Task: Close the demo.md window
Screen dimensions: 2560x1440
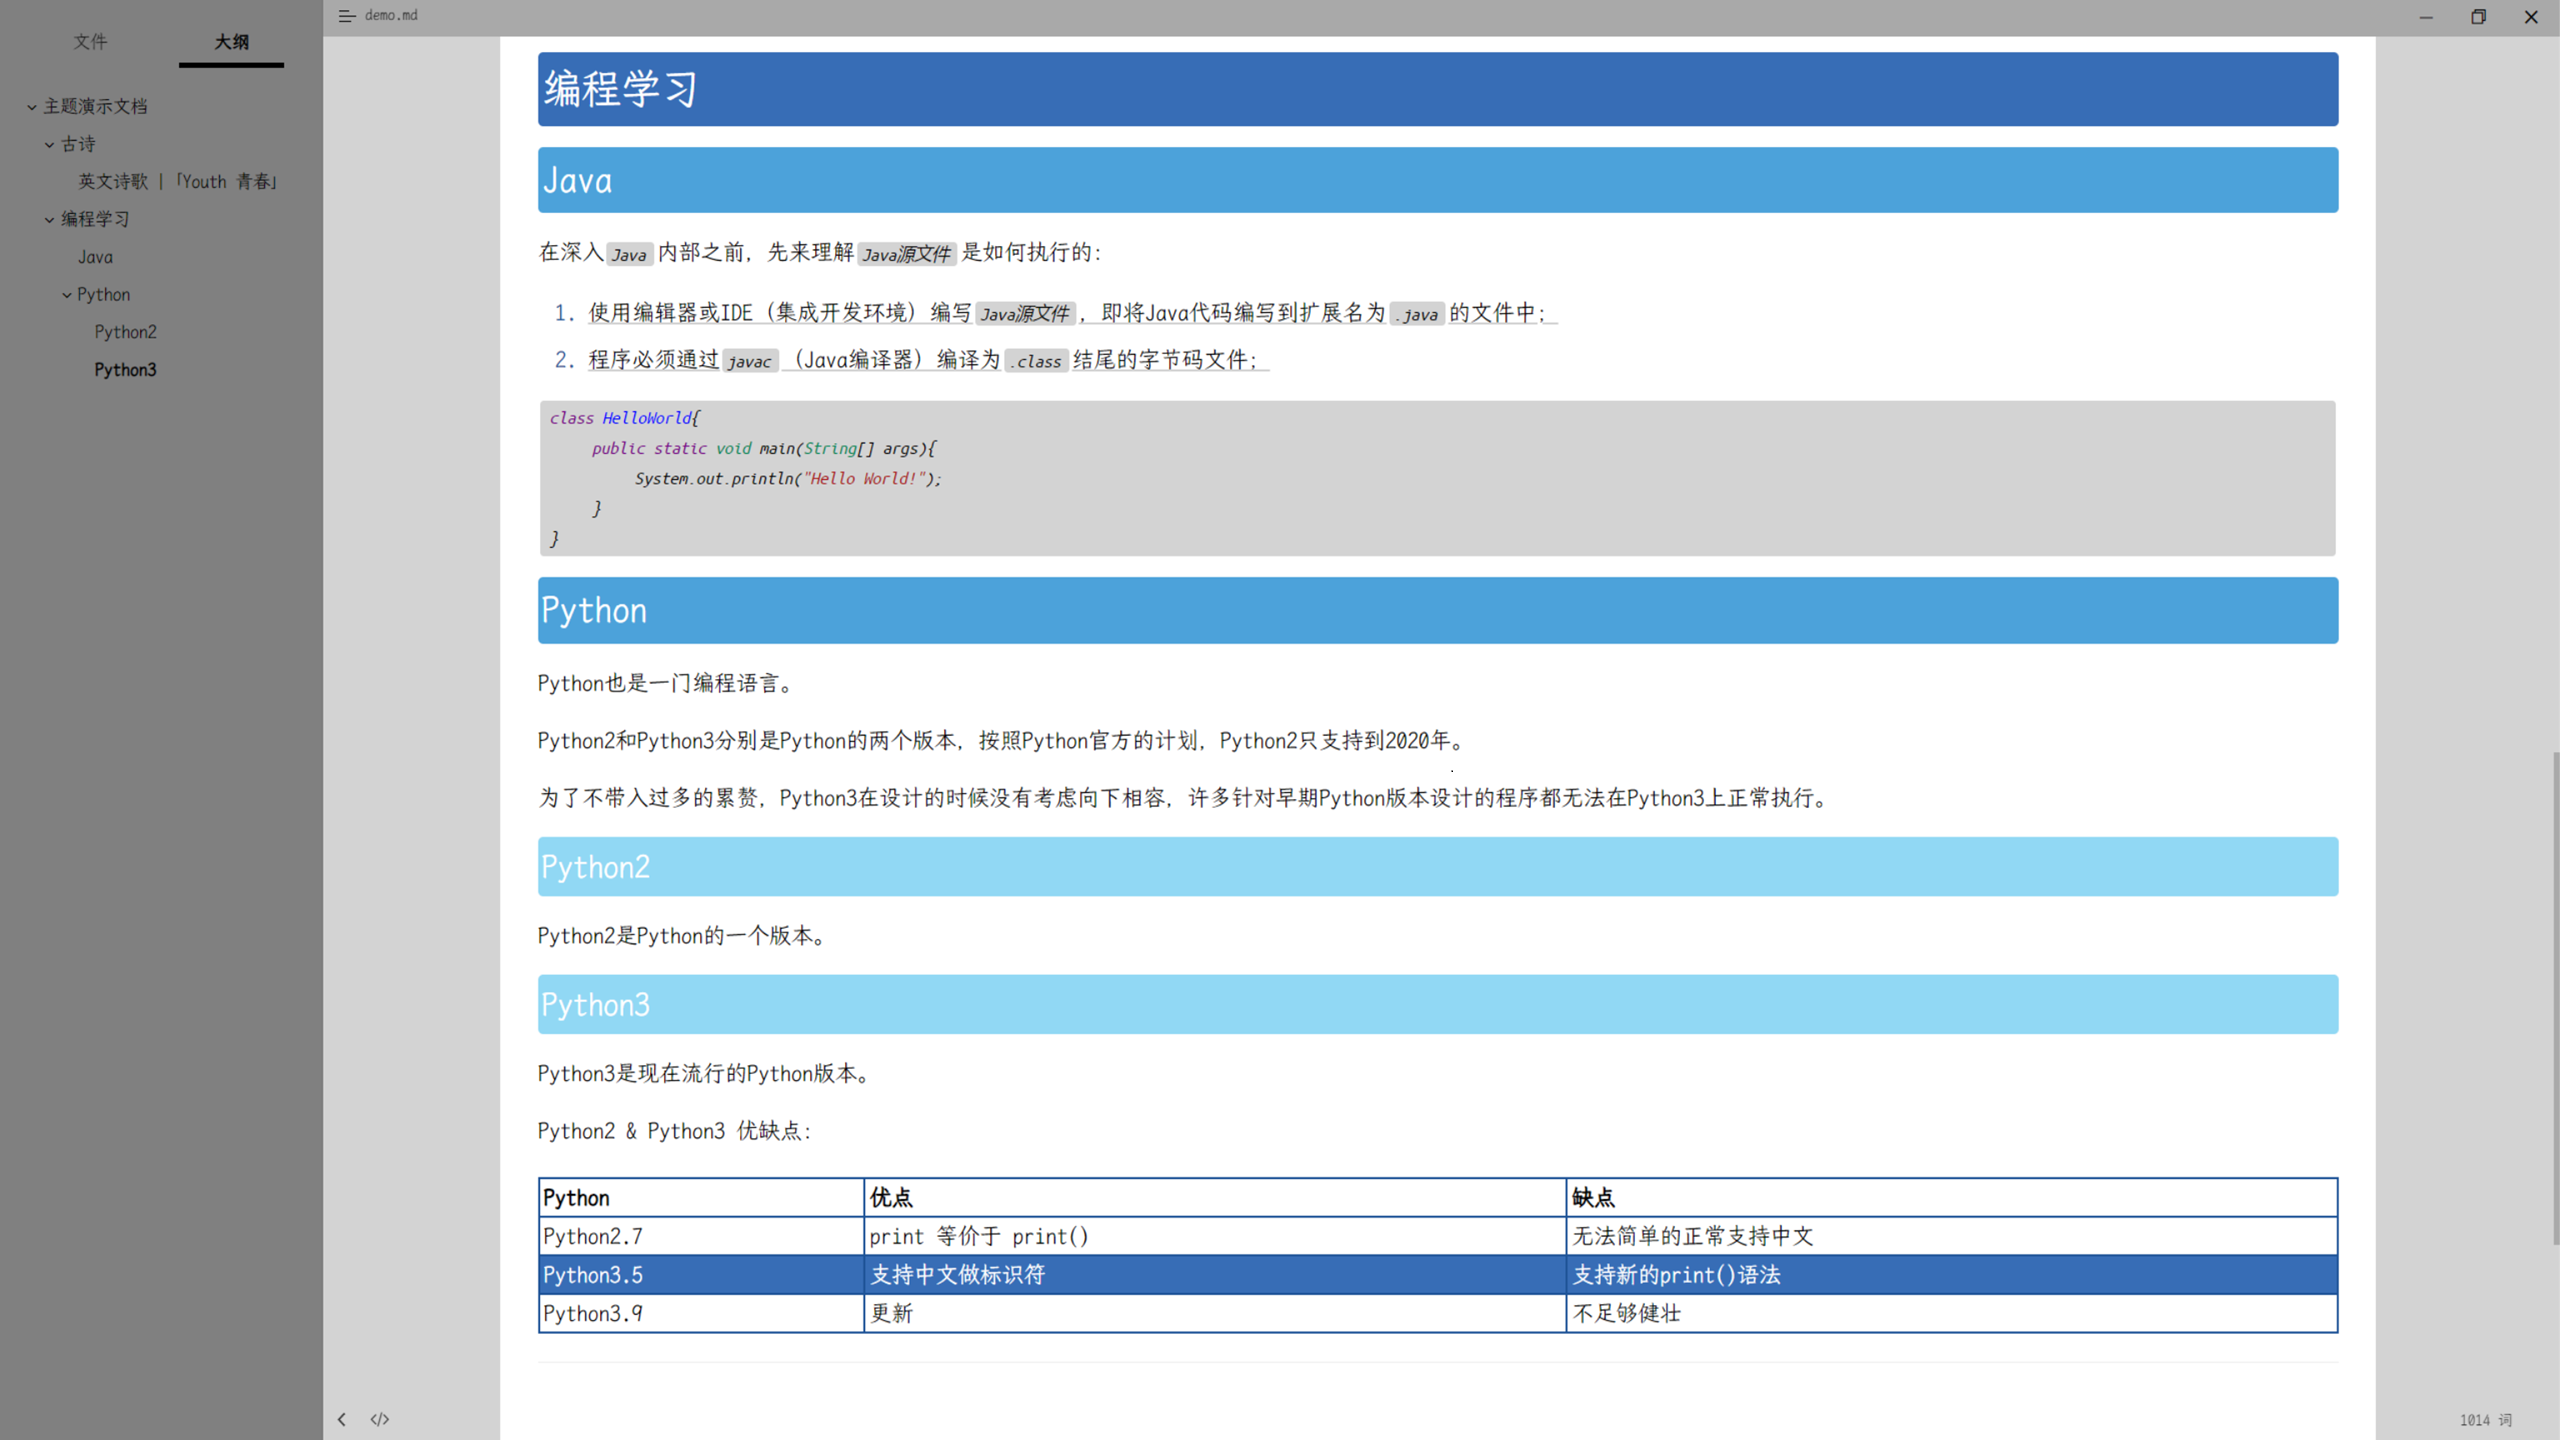Action: coord(2531,17)
